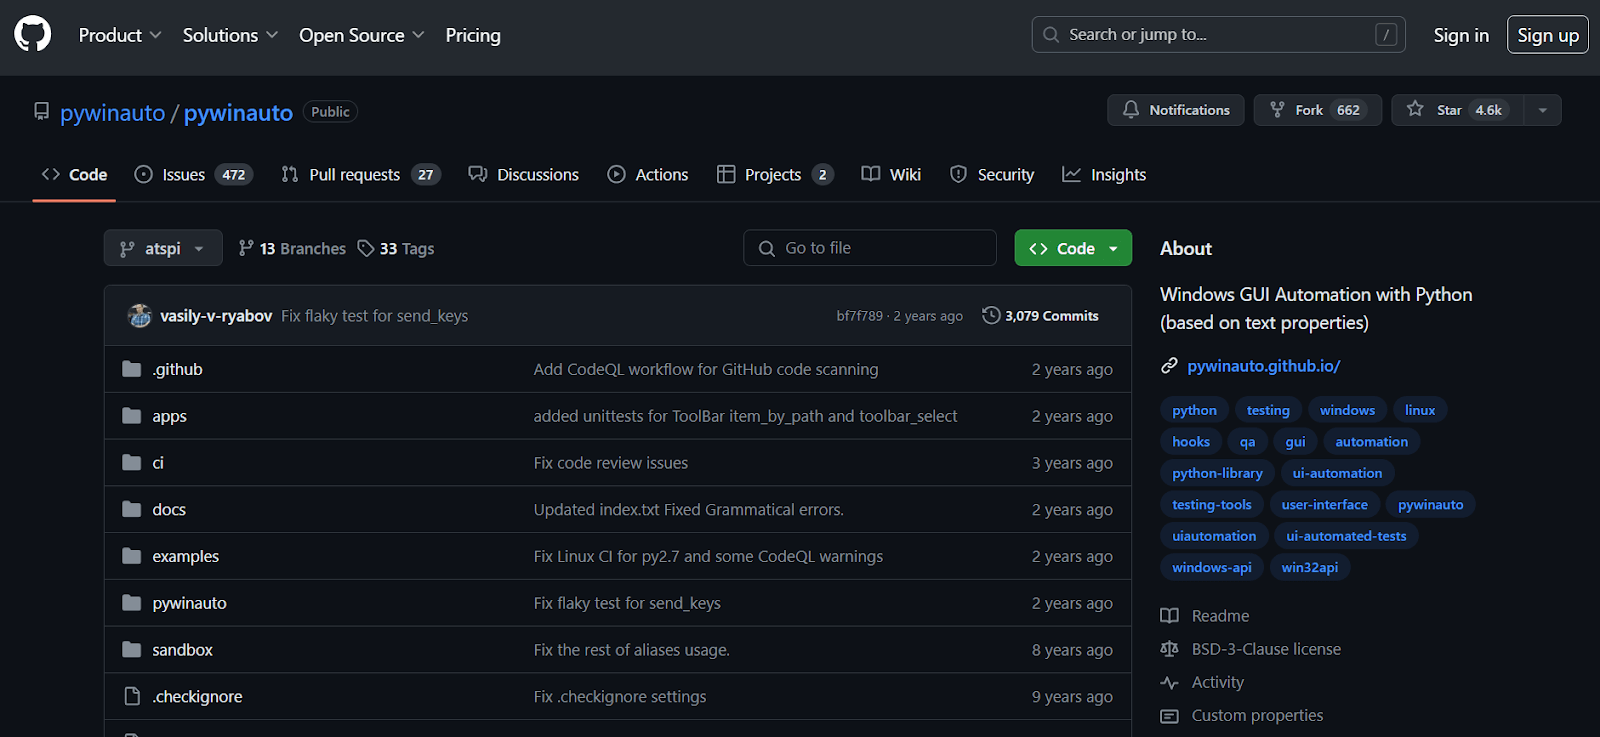Open the atspi branch selector dropdown
1600x737 pixels.
tap(163, 248)
